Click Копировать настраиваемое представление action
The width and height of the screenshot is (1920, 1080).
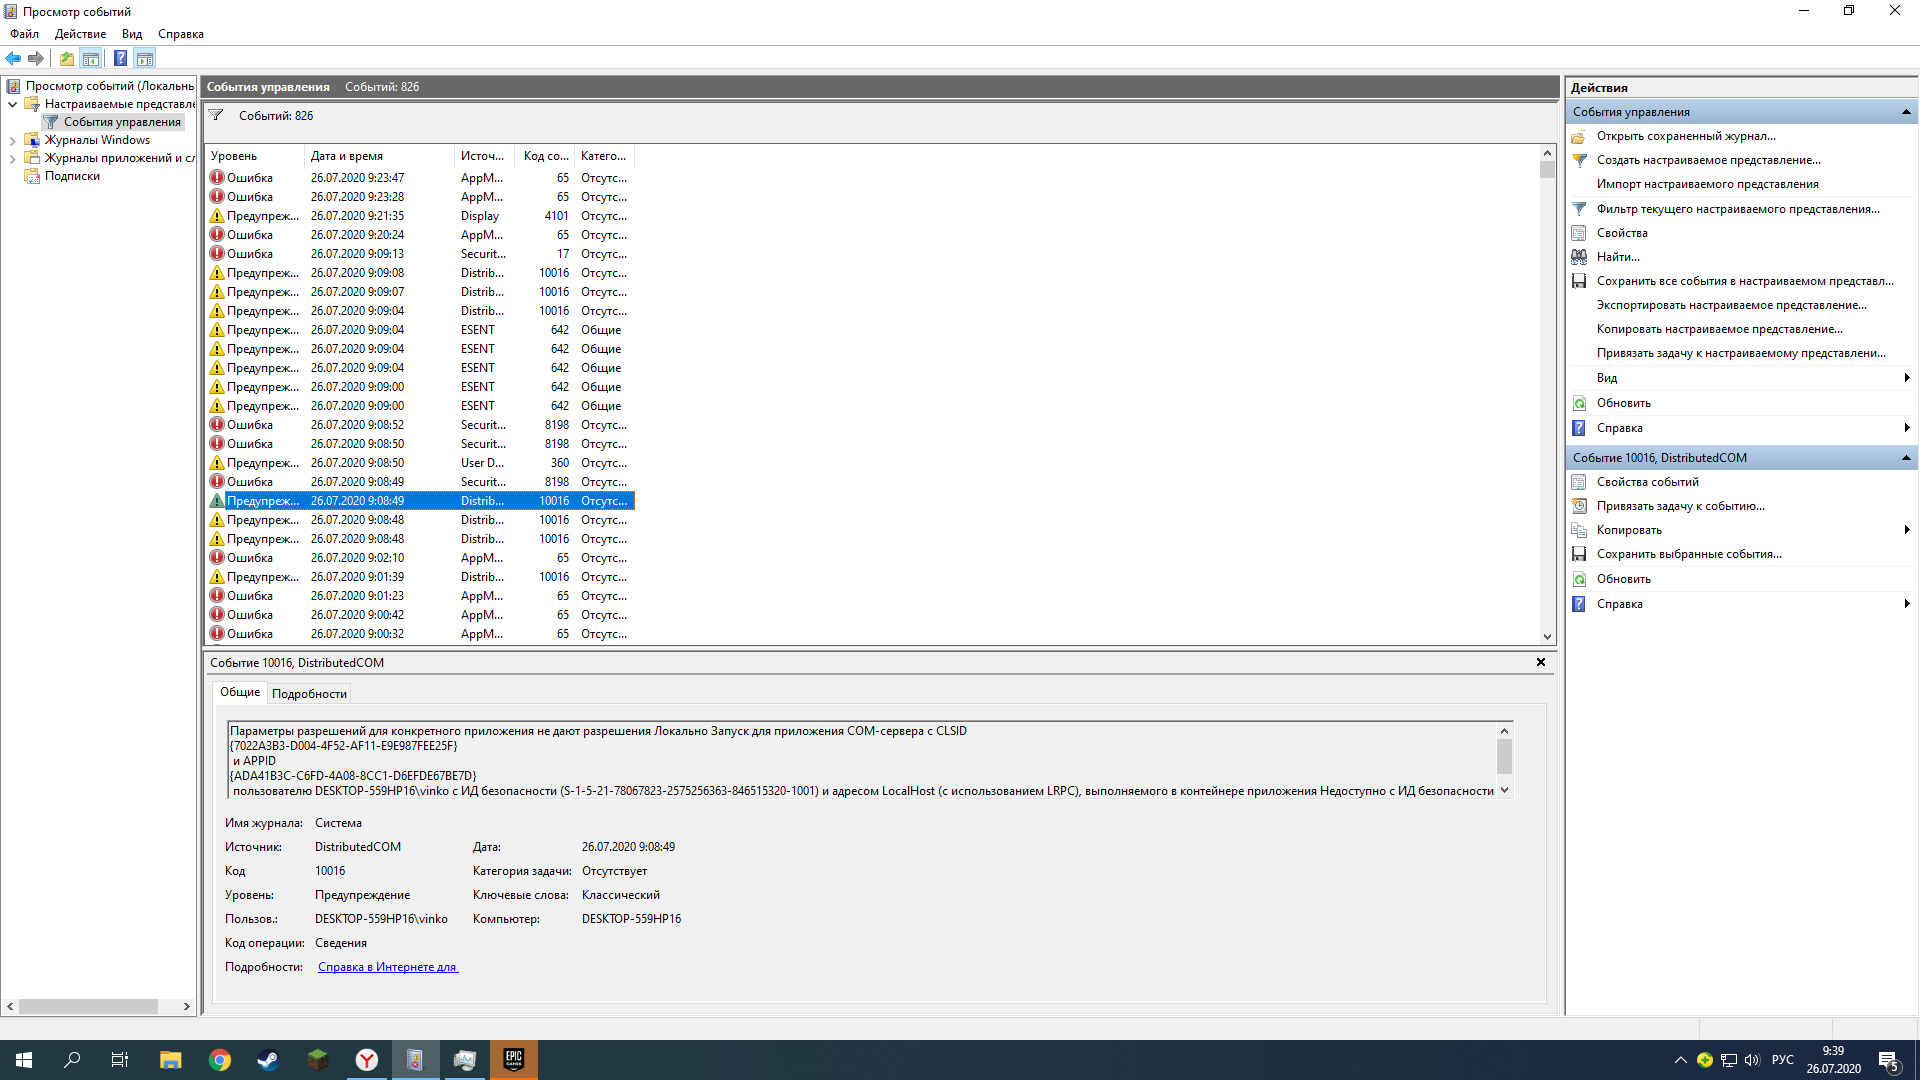click(1719, 329)
